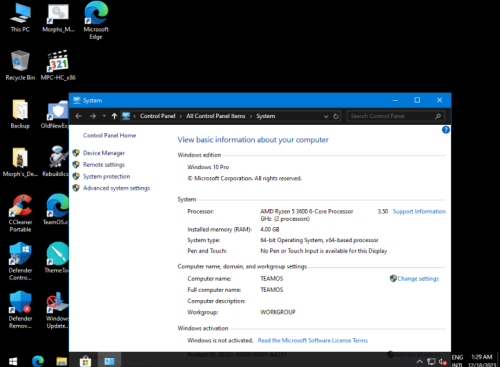Go to Control Panel Home

pyautogui.click(x=109, y=135)
